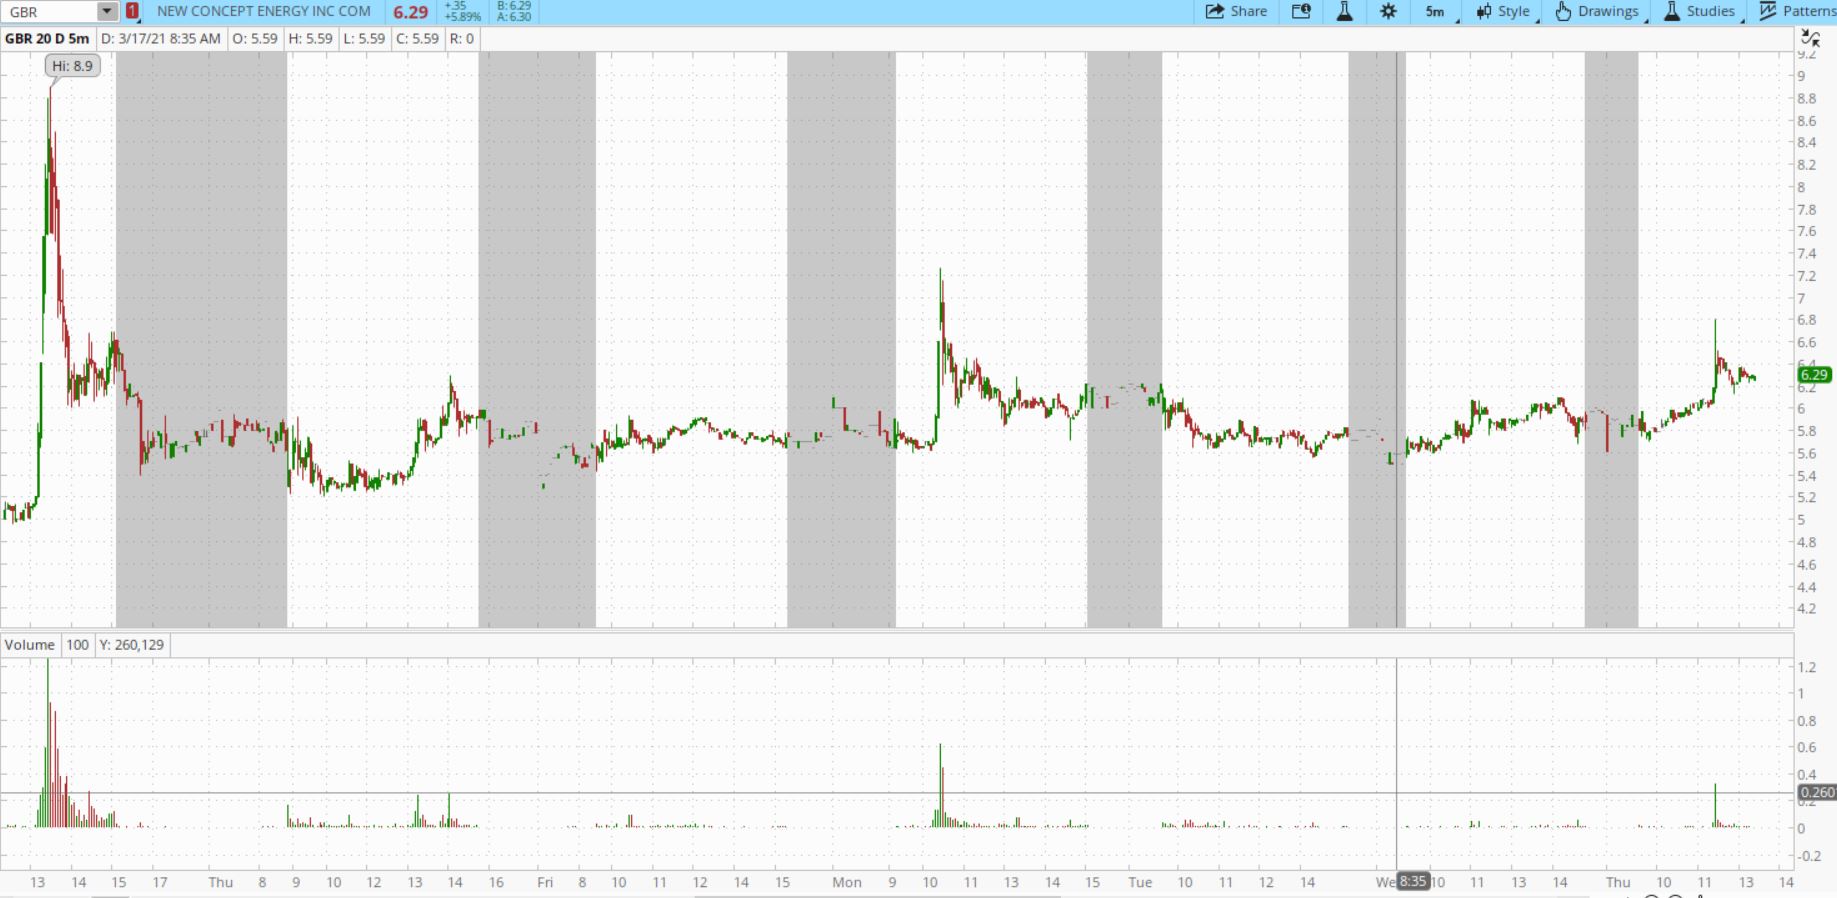Click the green 6.29 price axis label
1837x898 pixels.
click(x=1814, y=375)
